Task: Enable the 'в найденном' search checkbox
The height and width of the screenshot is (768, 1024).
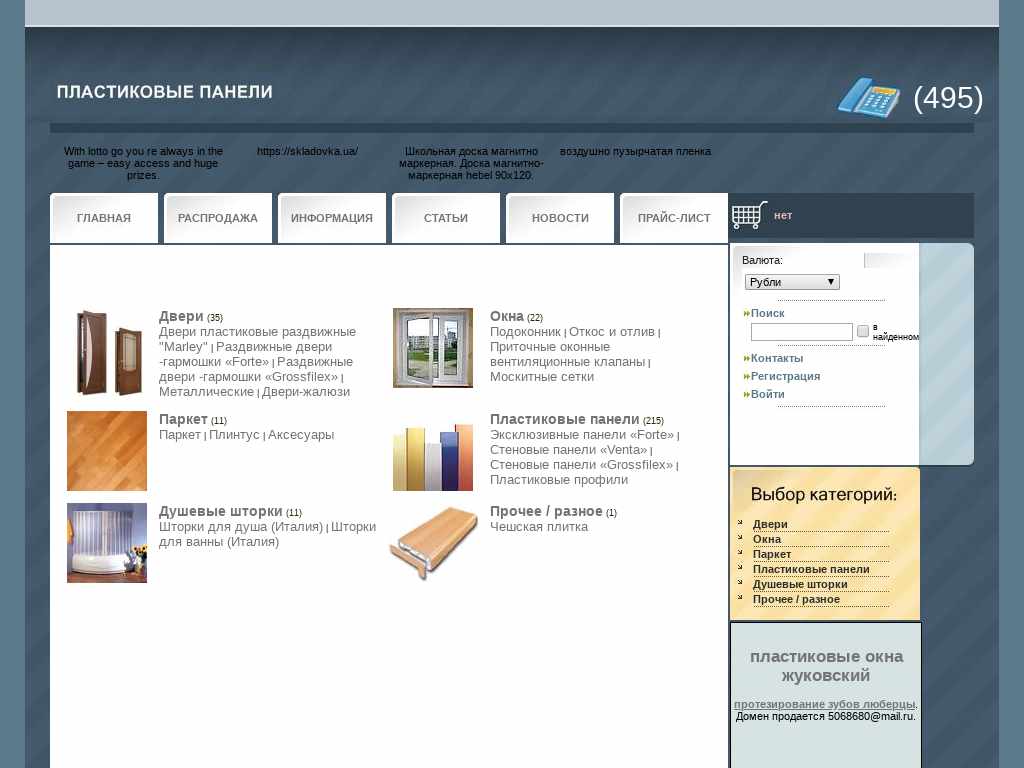Action: [863, 331]
